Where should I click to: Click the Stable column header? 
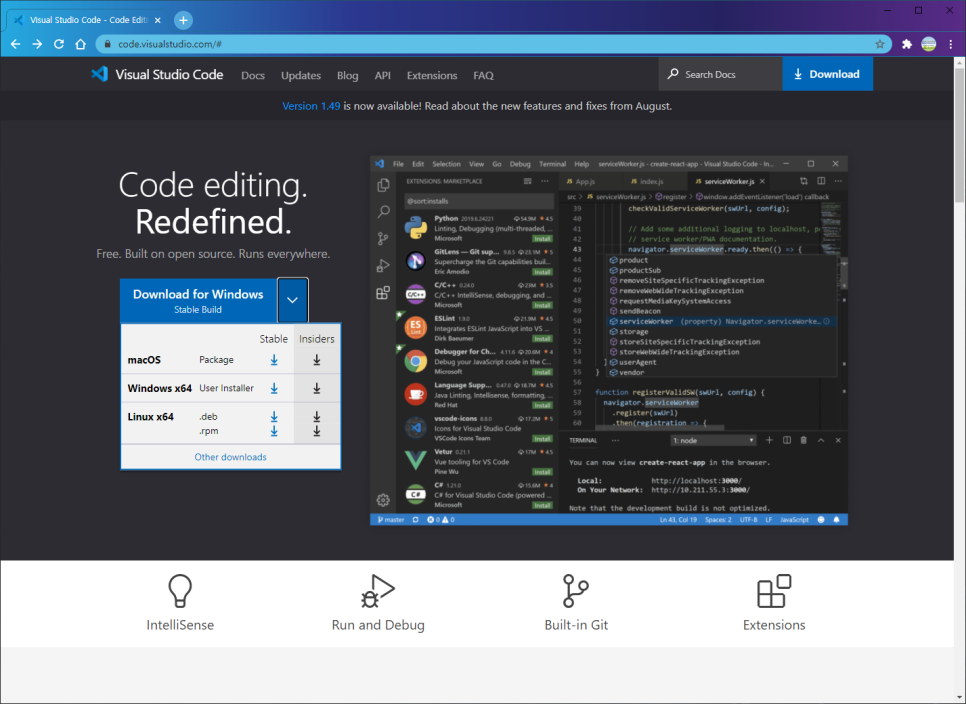274,339
